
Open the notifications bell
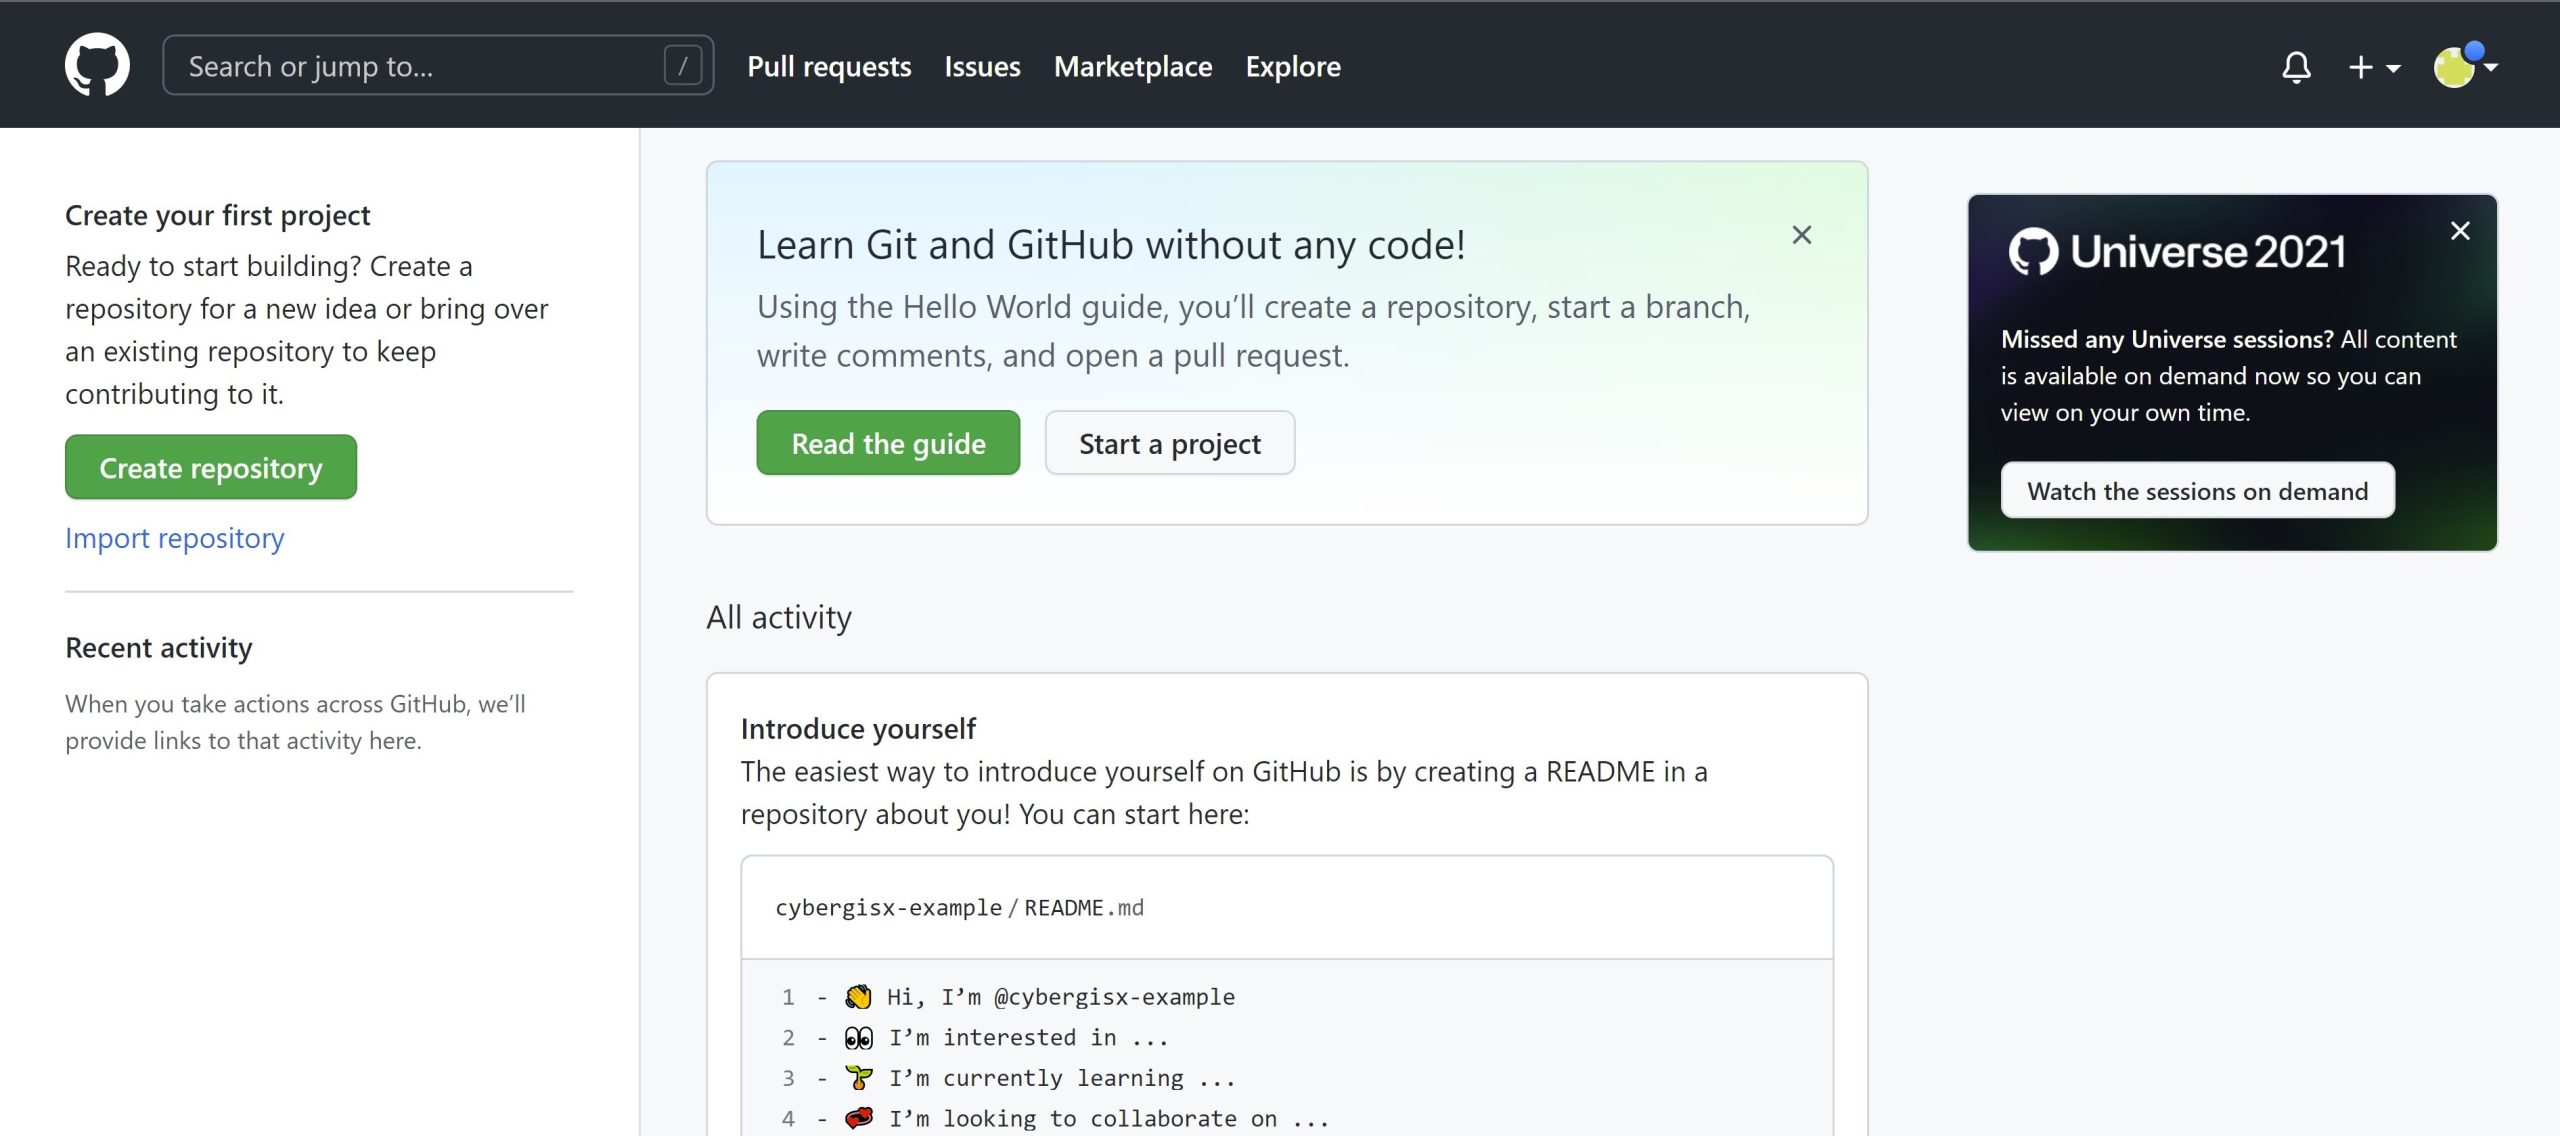click(x=2296, y=67)
